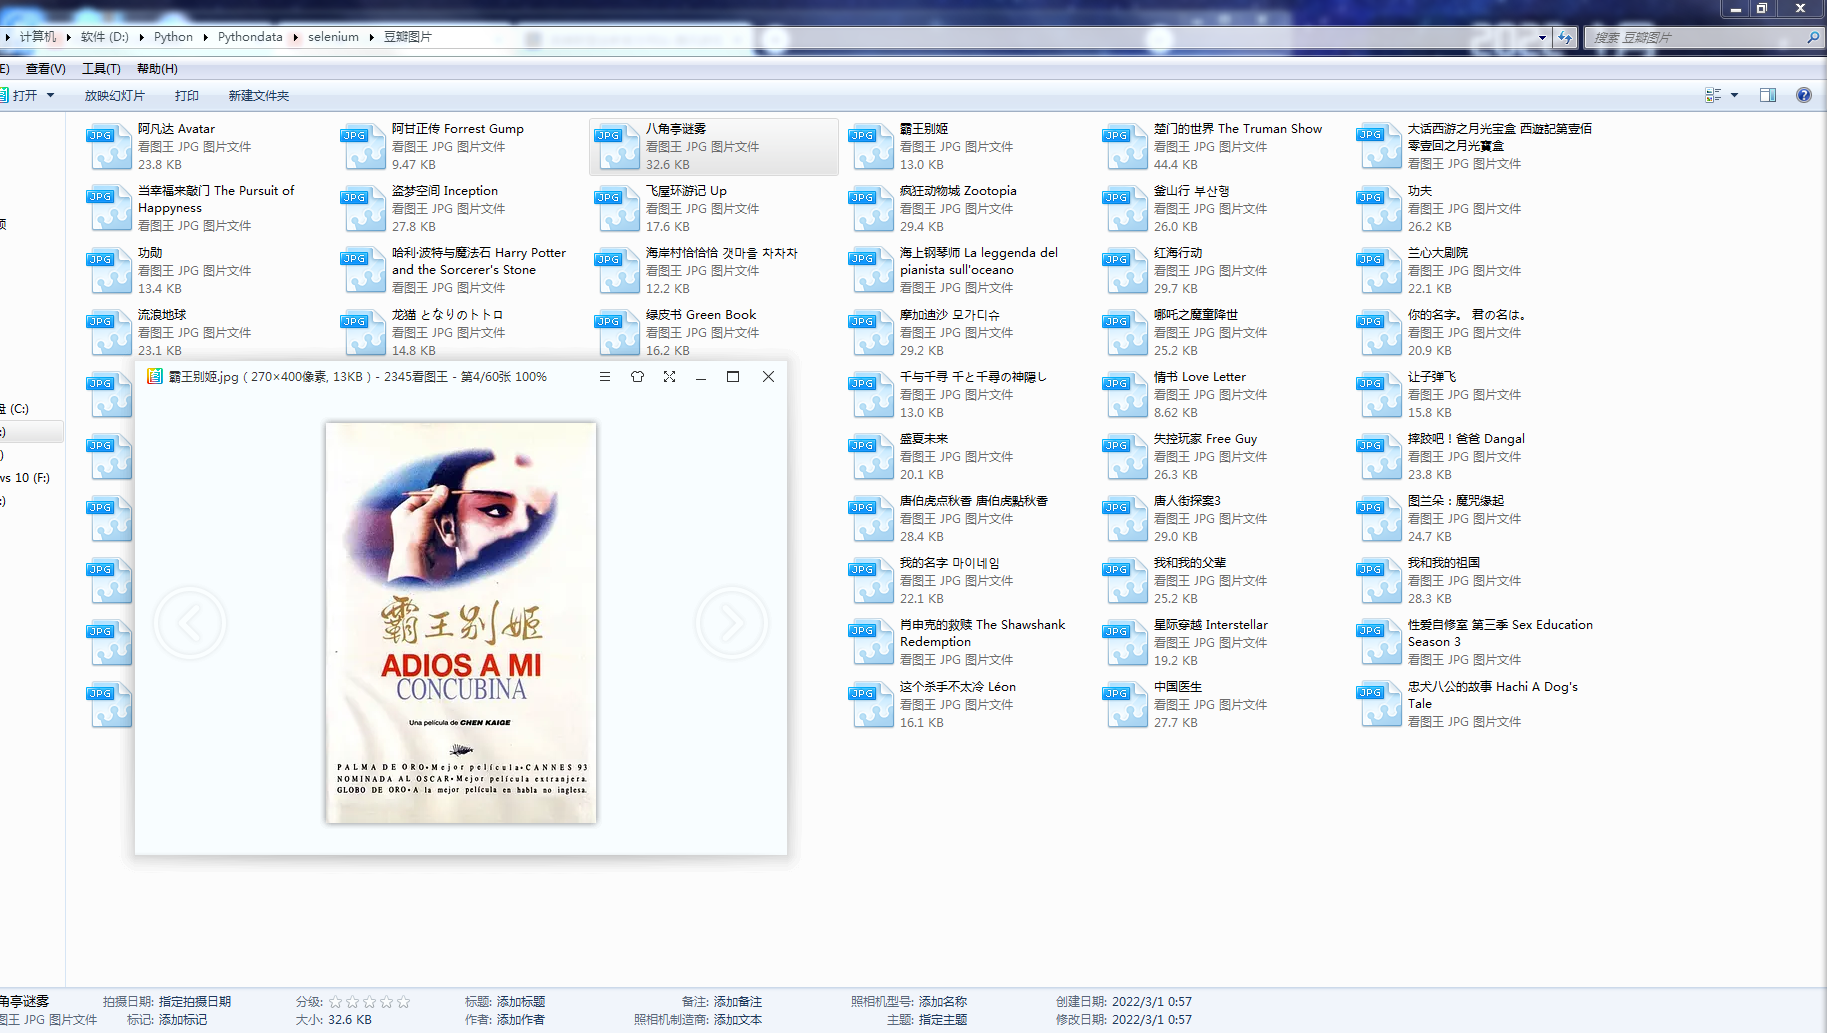Click 指定拍摄日期 in the details pane

click(x=195, y=1001)
